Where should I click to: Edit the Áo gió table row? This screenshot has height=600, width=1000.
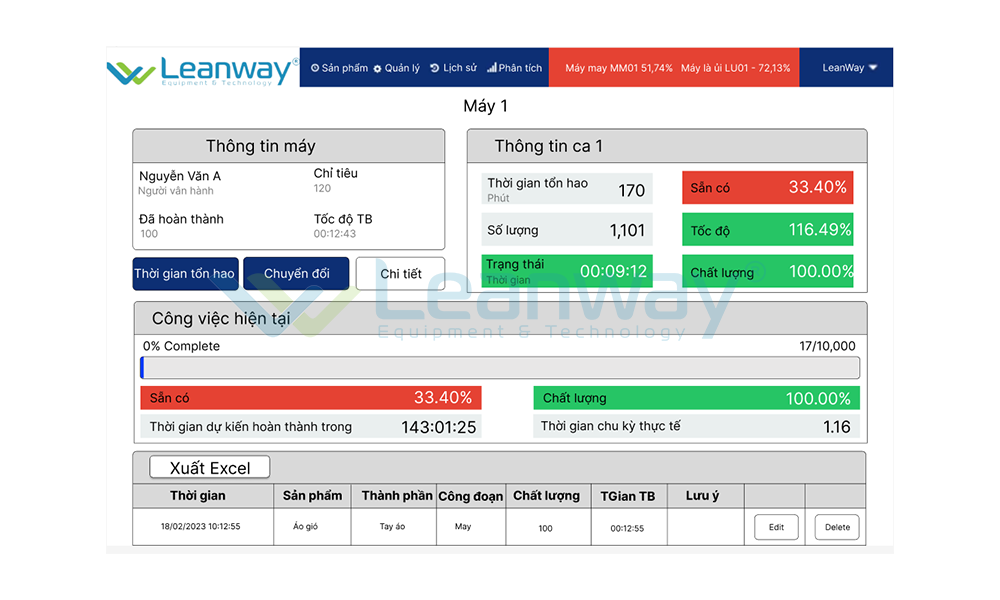coord(776,527)
